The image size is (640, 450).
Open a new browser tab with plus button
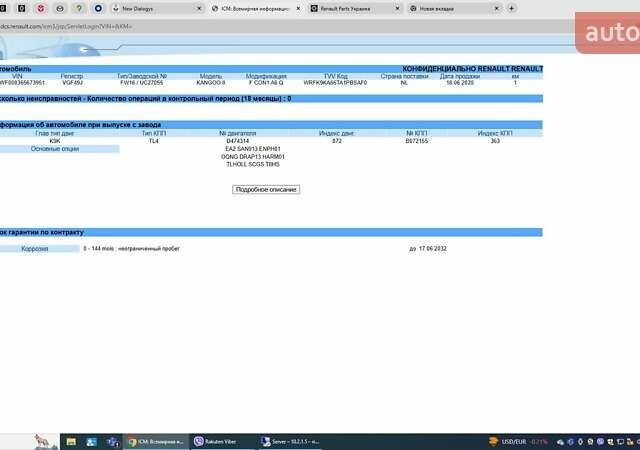[x=511, y=9]
